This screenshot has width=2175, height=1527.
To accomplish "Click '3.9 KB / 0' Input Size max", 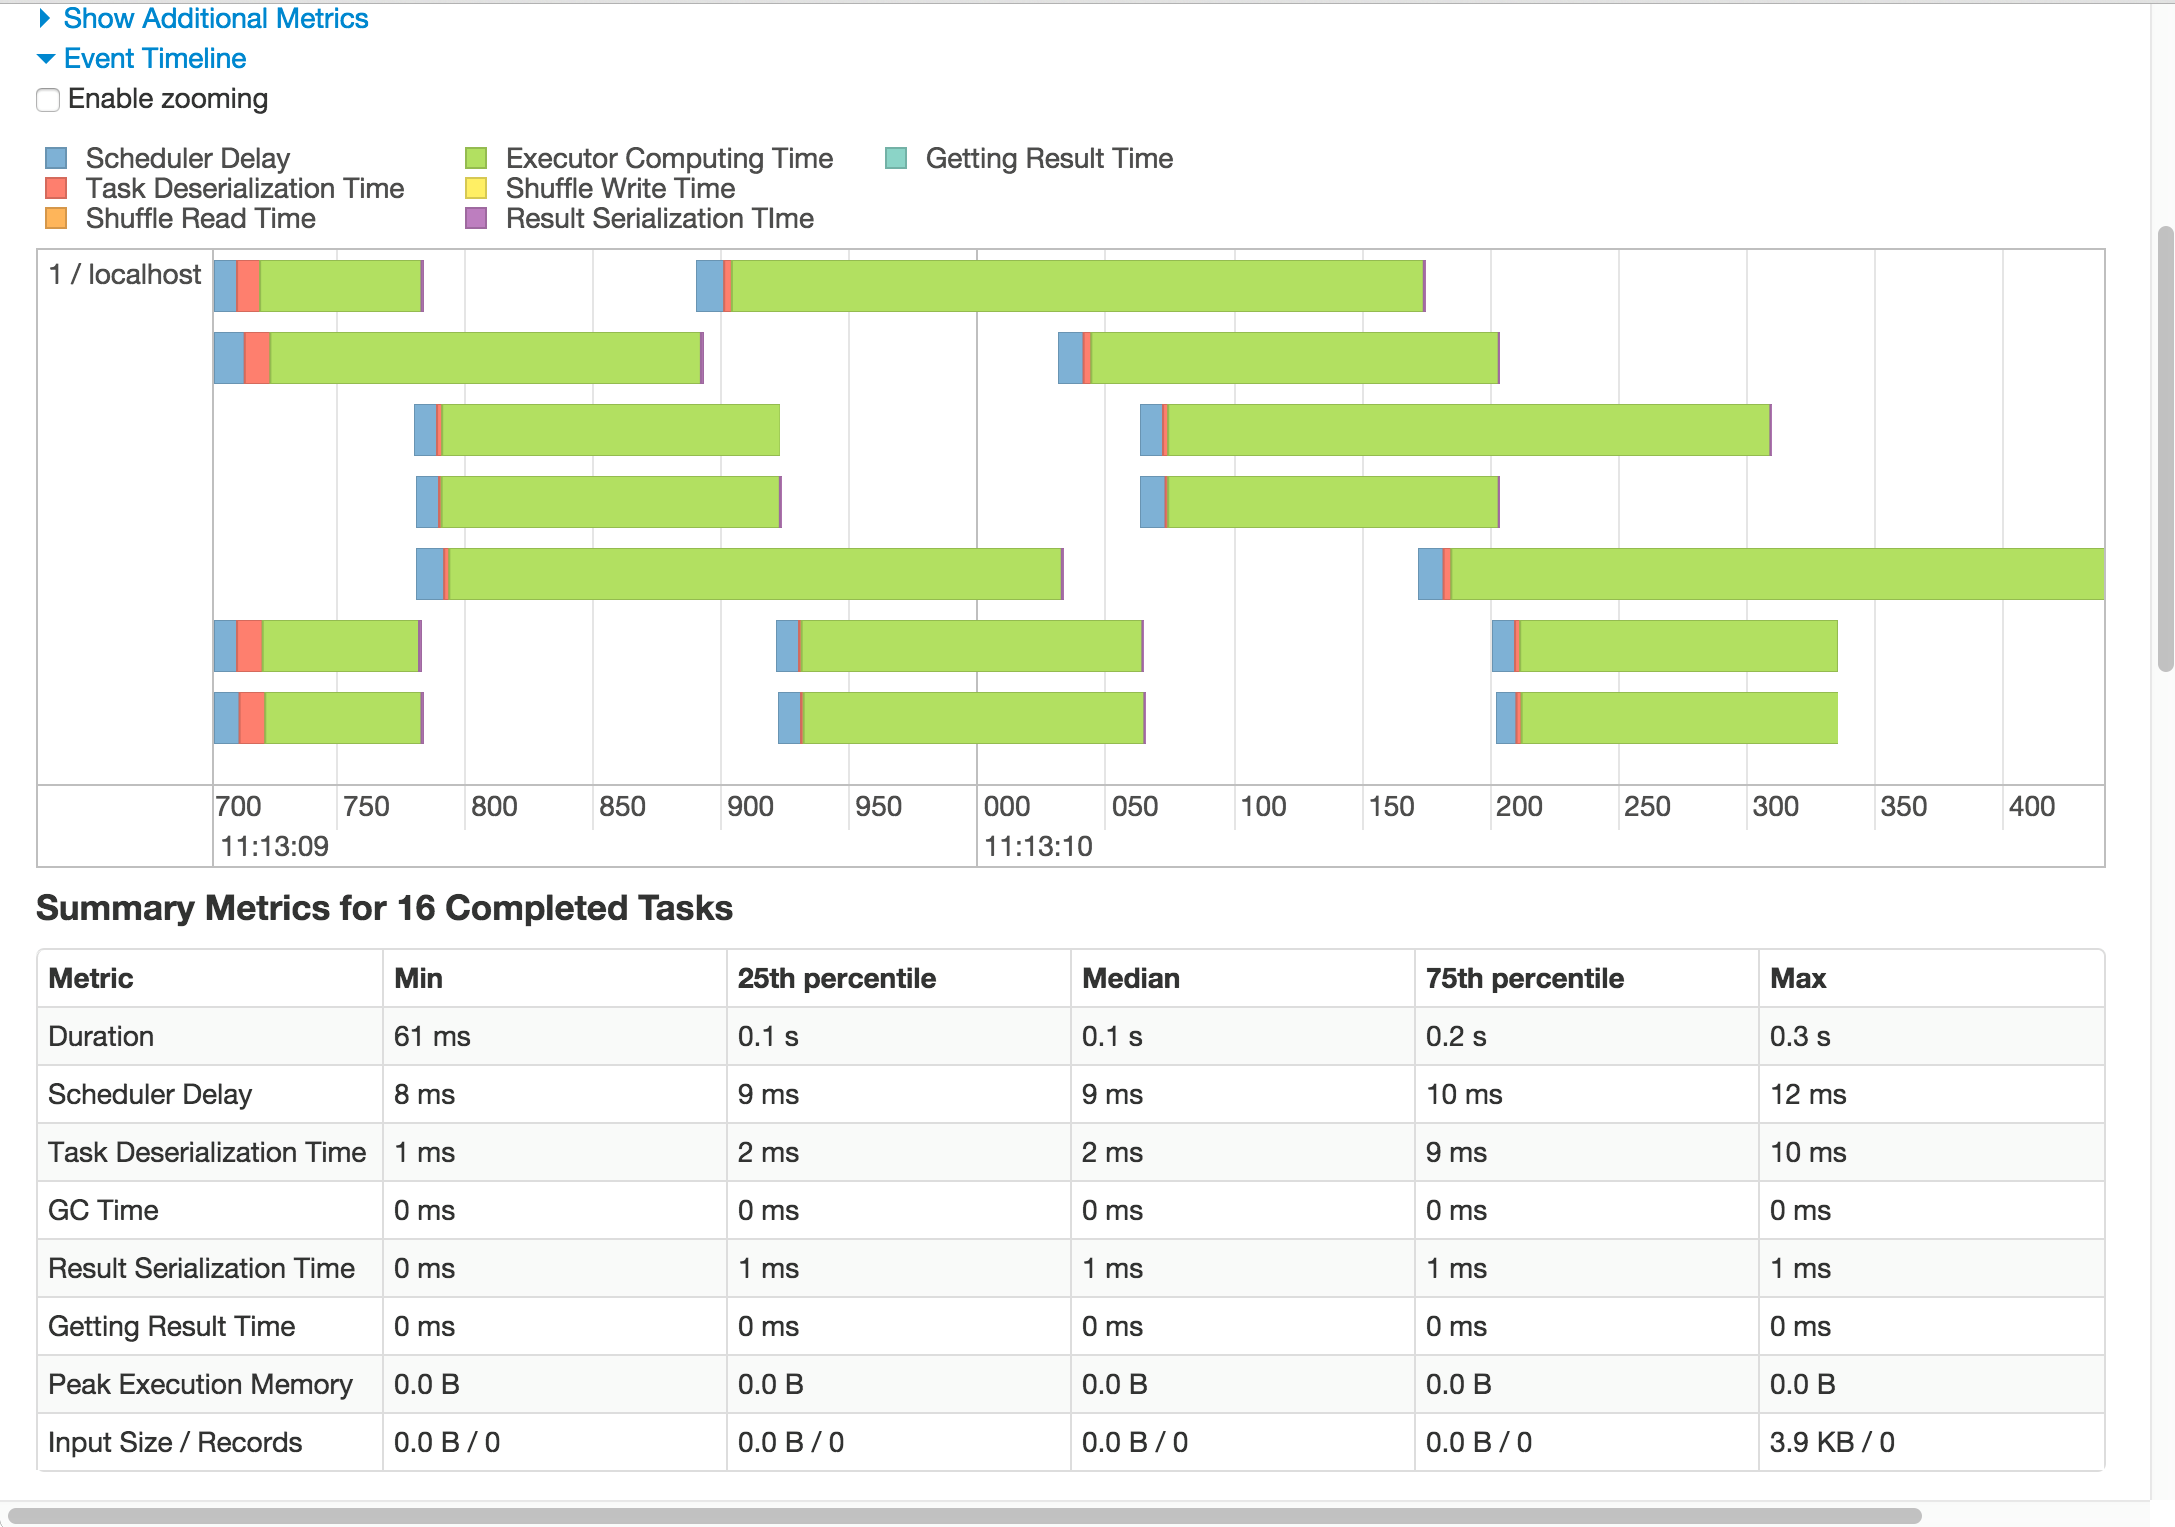I will (x=1832, y=1442).
